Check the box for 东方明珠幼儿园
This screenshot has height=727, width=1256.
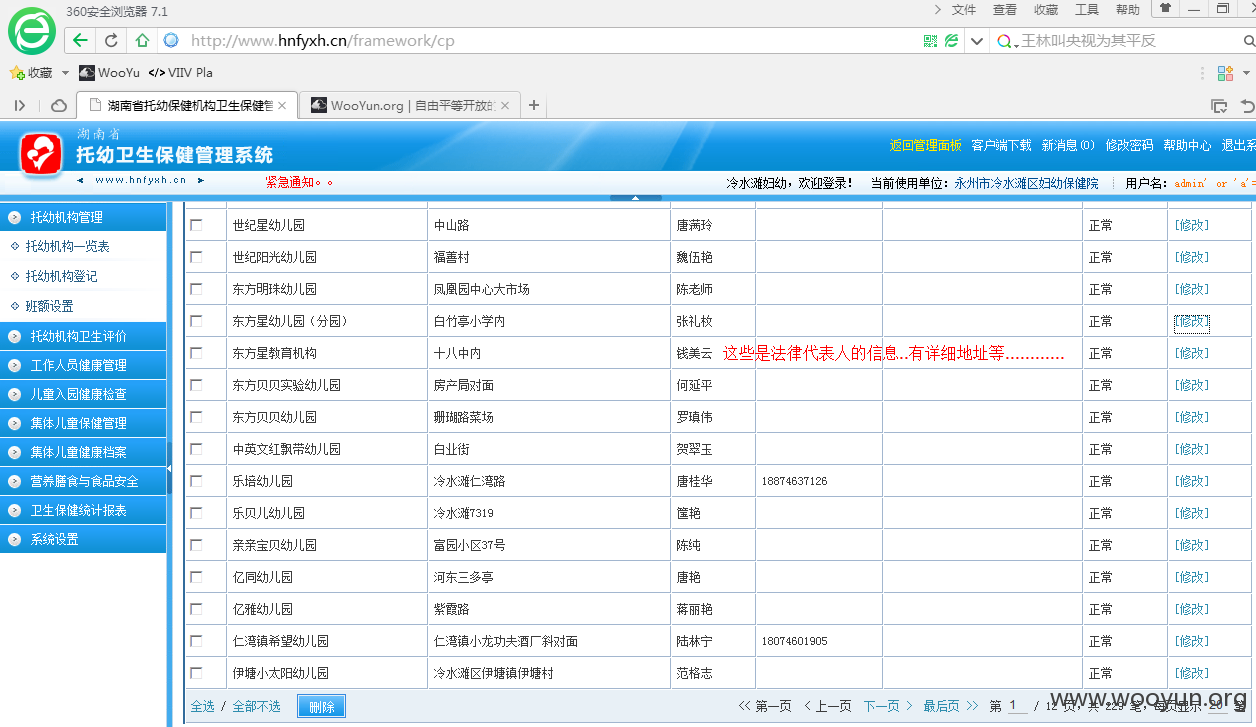click(x=196, y=289)
